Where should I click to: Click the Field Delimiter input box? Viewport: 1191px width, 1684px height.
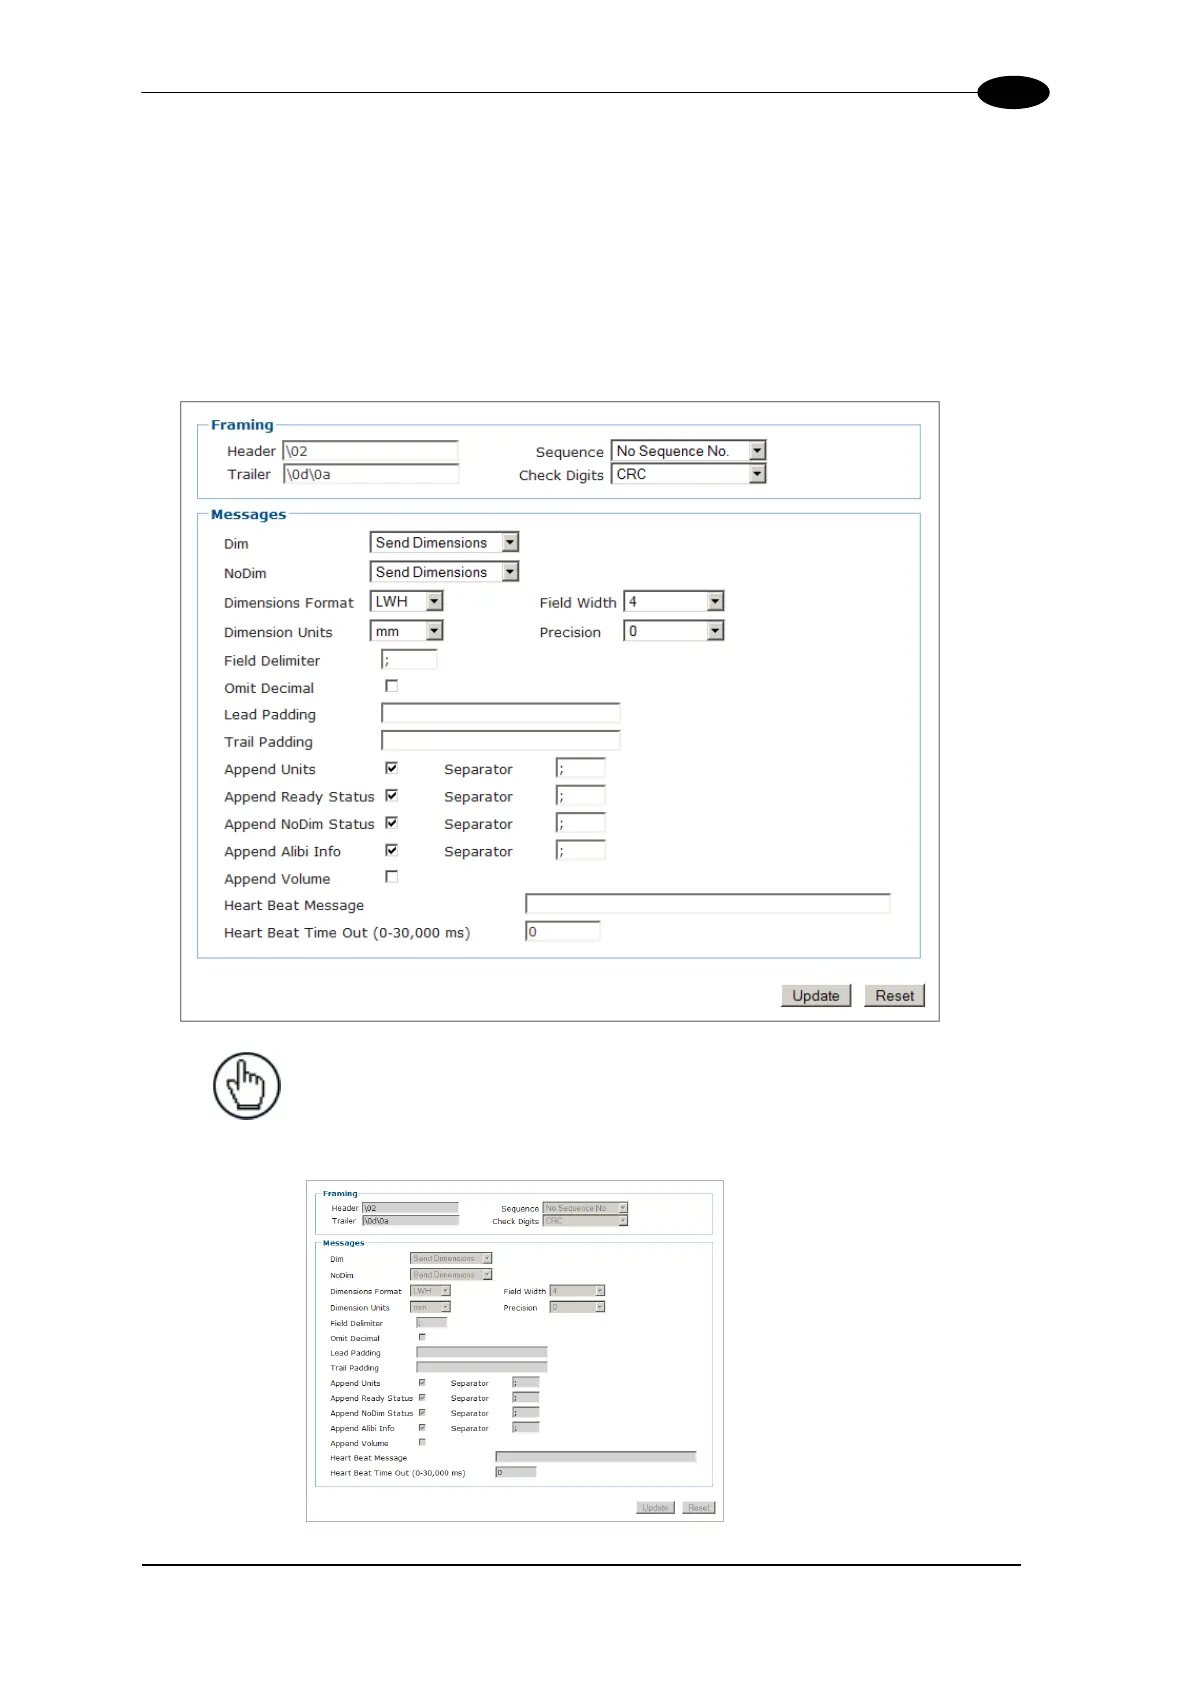[409, 660]
